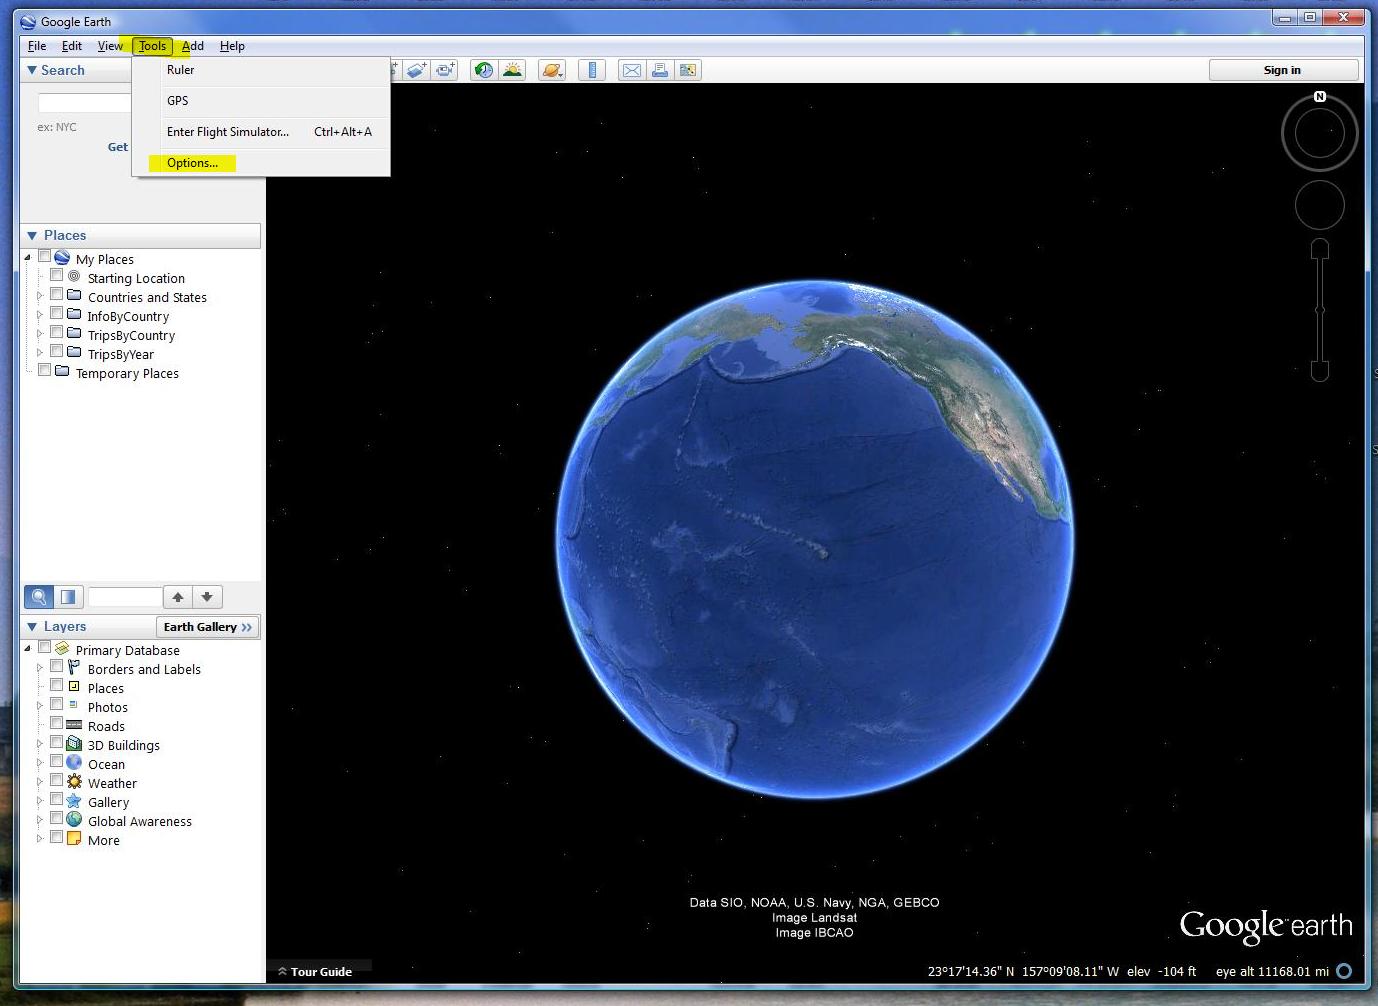
Task: Click the magnifier search icon under Places
Action: tap(39, 597)
